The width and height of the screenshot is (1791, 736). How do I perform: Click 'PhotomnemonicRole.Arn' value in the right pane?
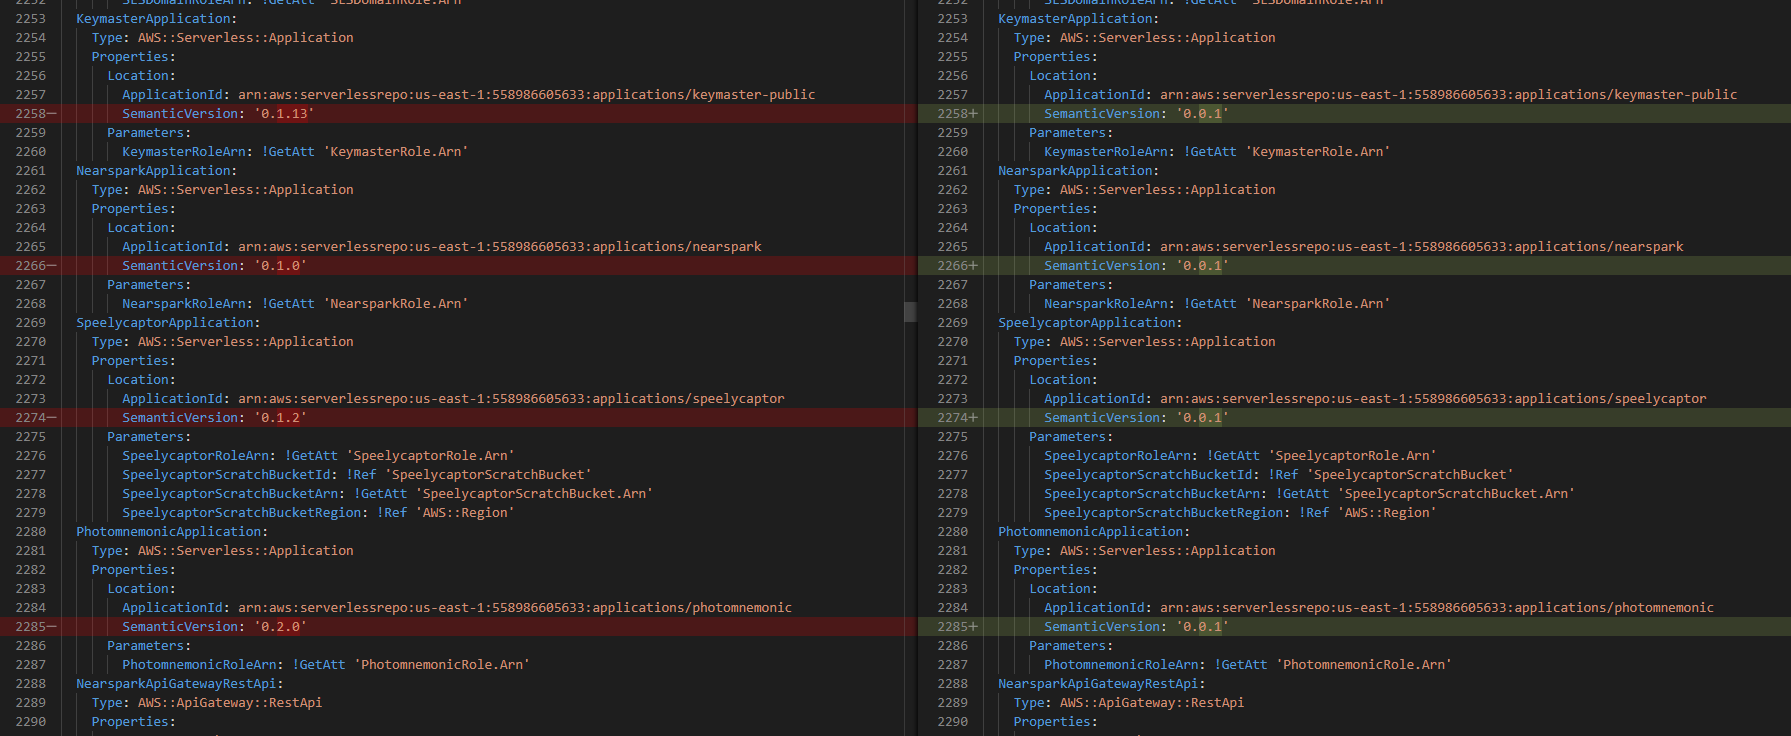pyautogui.click(x=1364, y=665)
